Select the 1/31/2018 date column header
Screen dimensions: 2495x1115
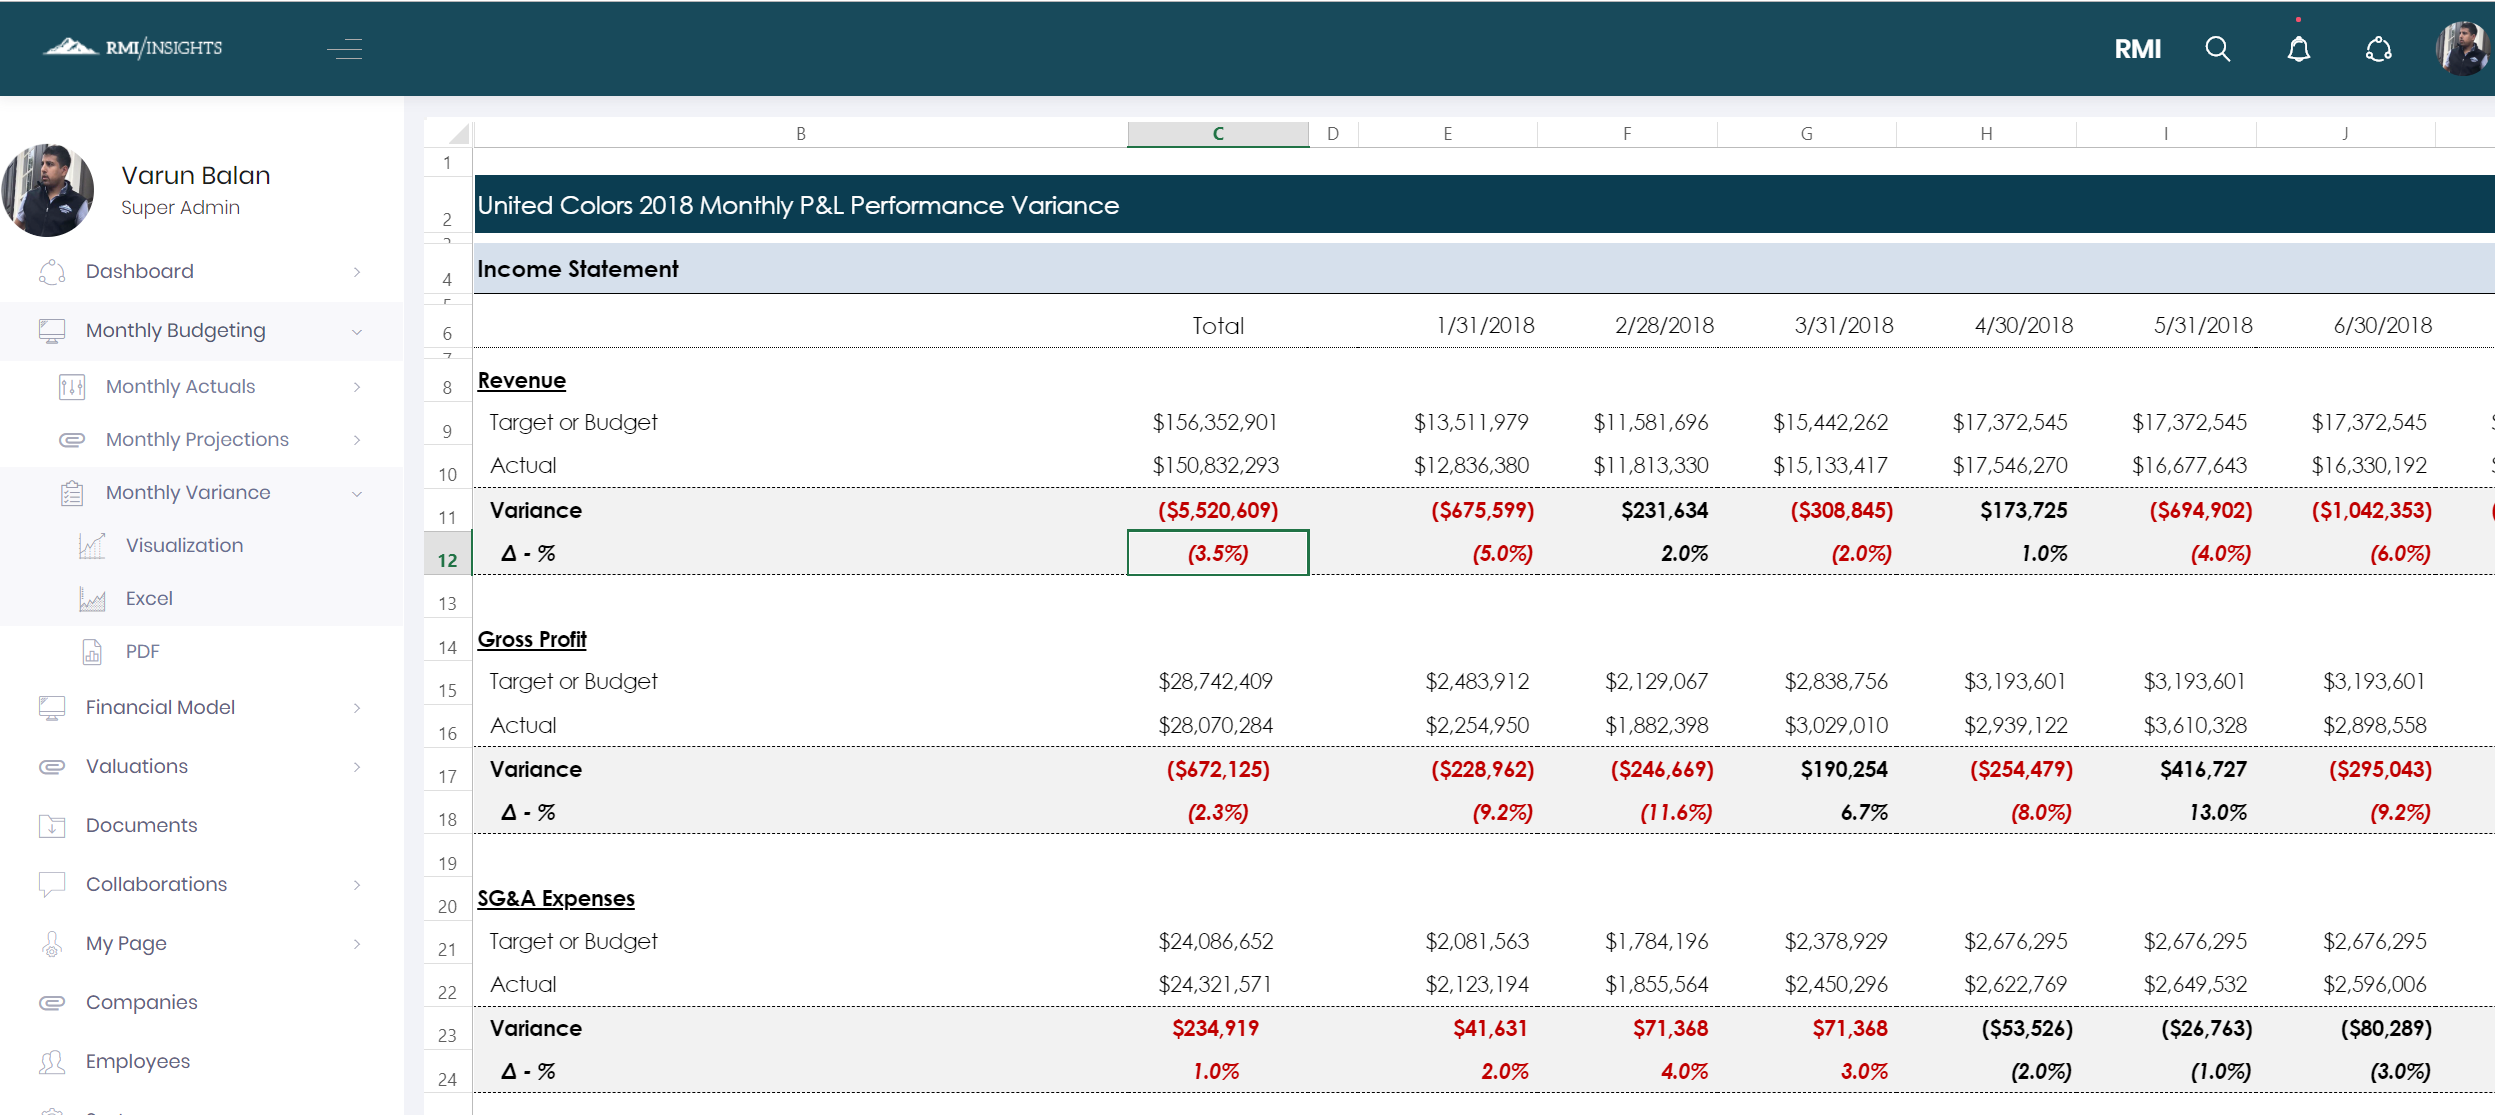click(1485, 326)
